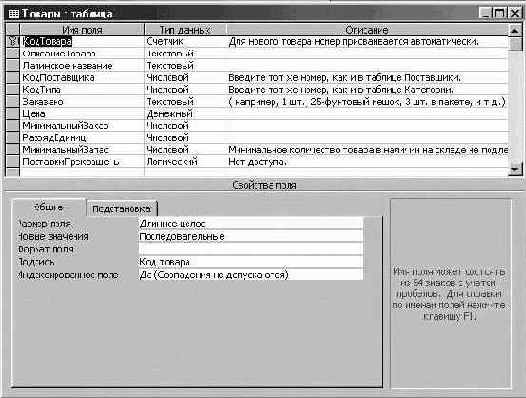Click the Индексированное поле property value
526x398 pixels.
click(x=251, y=275)
